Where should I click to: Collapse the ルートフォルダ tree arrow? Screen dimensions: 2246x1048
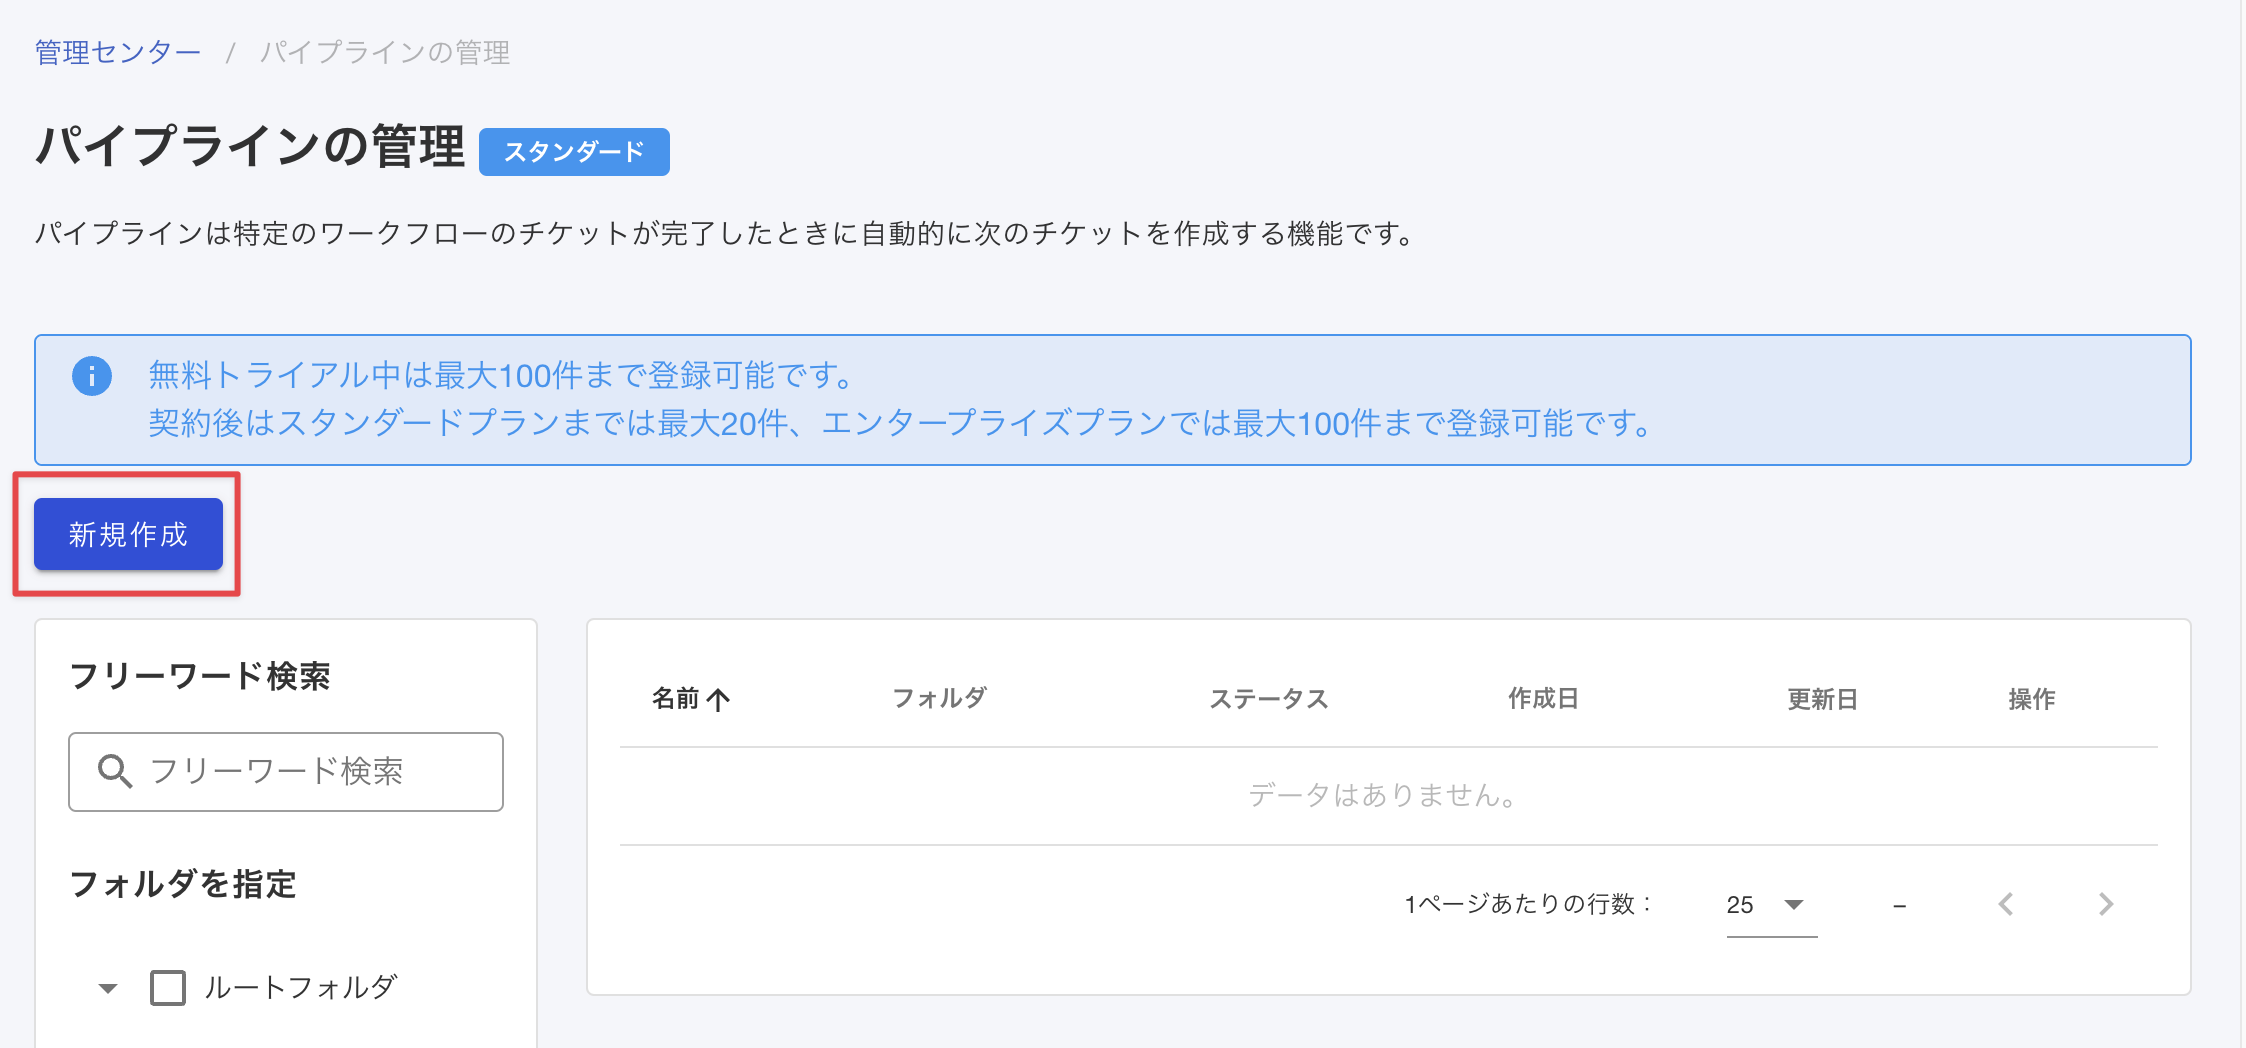[108, 989]
